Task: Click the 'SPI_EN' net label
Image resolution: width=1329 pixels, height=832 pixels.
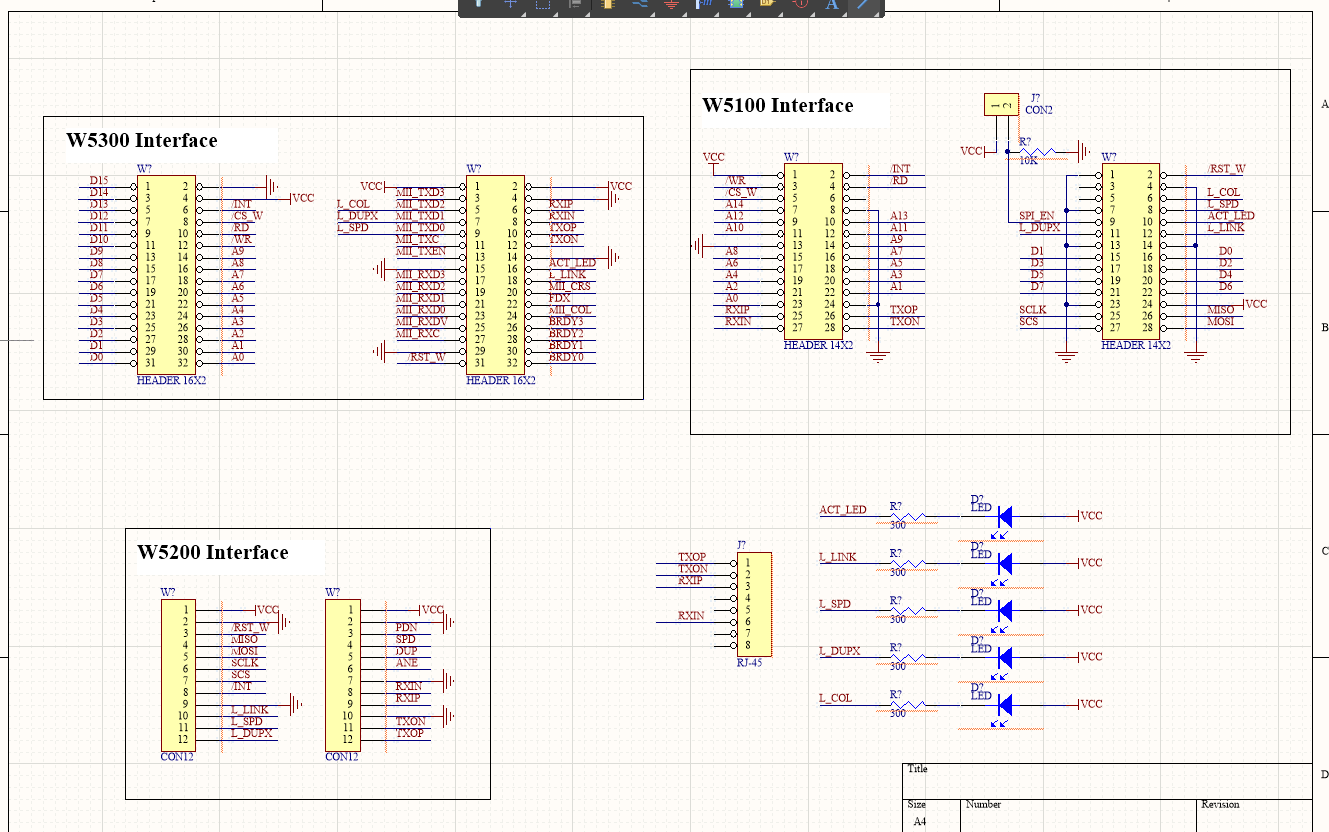Action: coord(1036,215)
